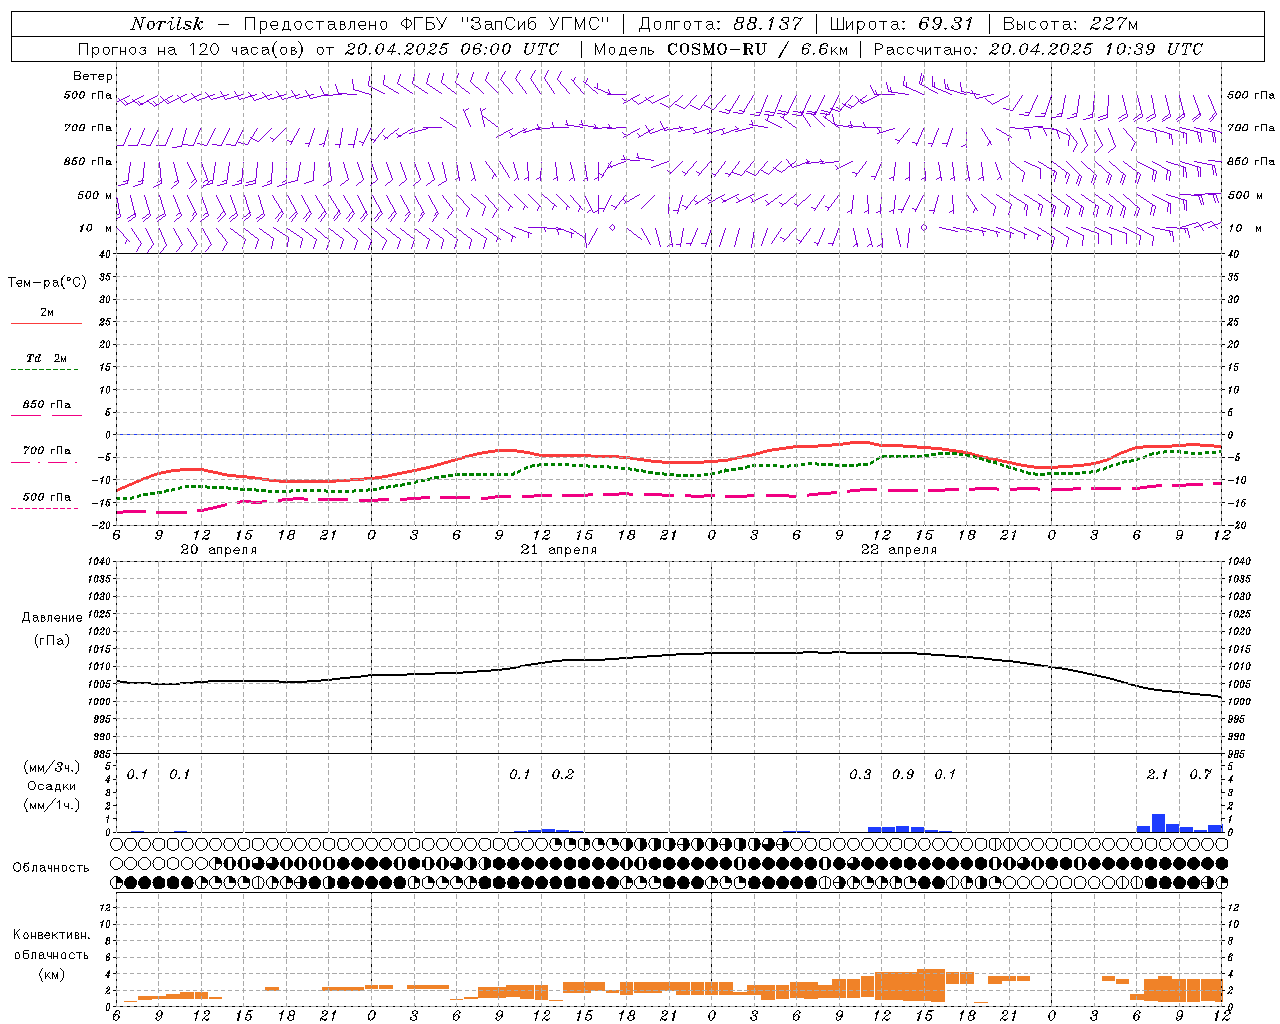Click the 22 апреля date label
Image resolution: width=1280 pixels, height=1024 pixels.
click(898, 550)
